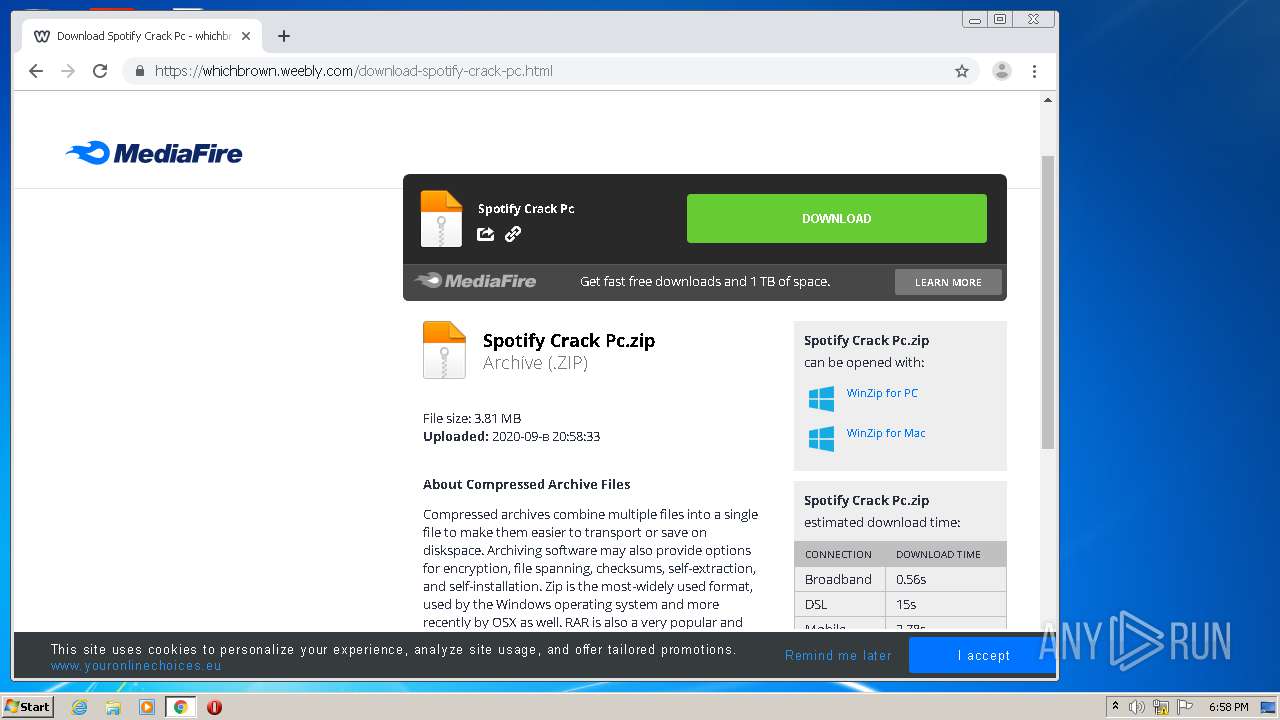
Task: Click the browser address bar URL
Action: [x=353, y=71]
